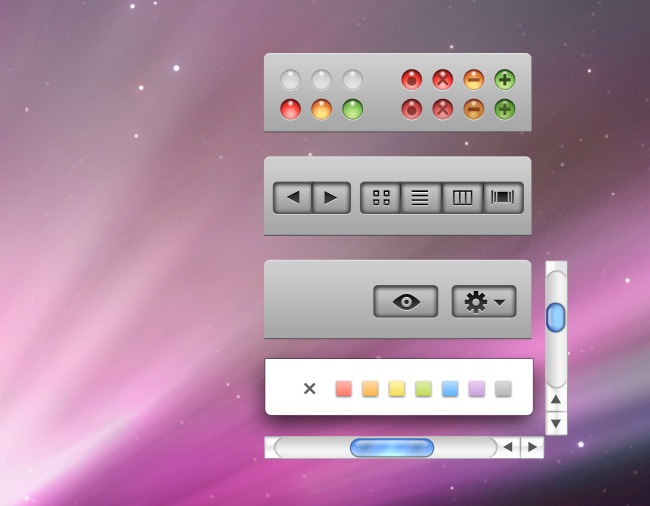The height and width of the screenshot is (506, 650).
Task: Select the purple label color swatch
Action: (x=477, y=389)
